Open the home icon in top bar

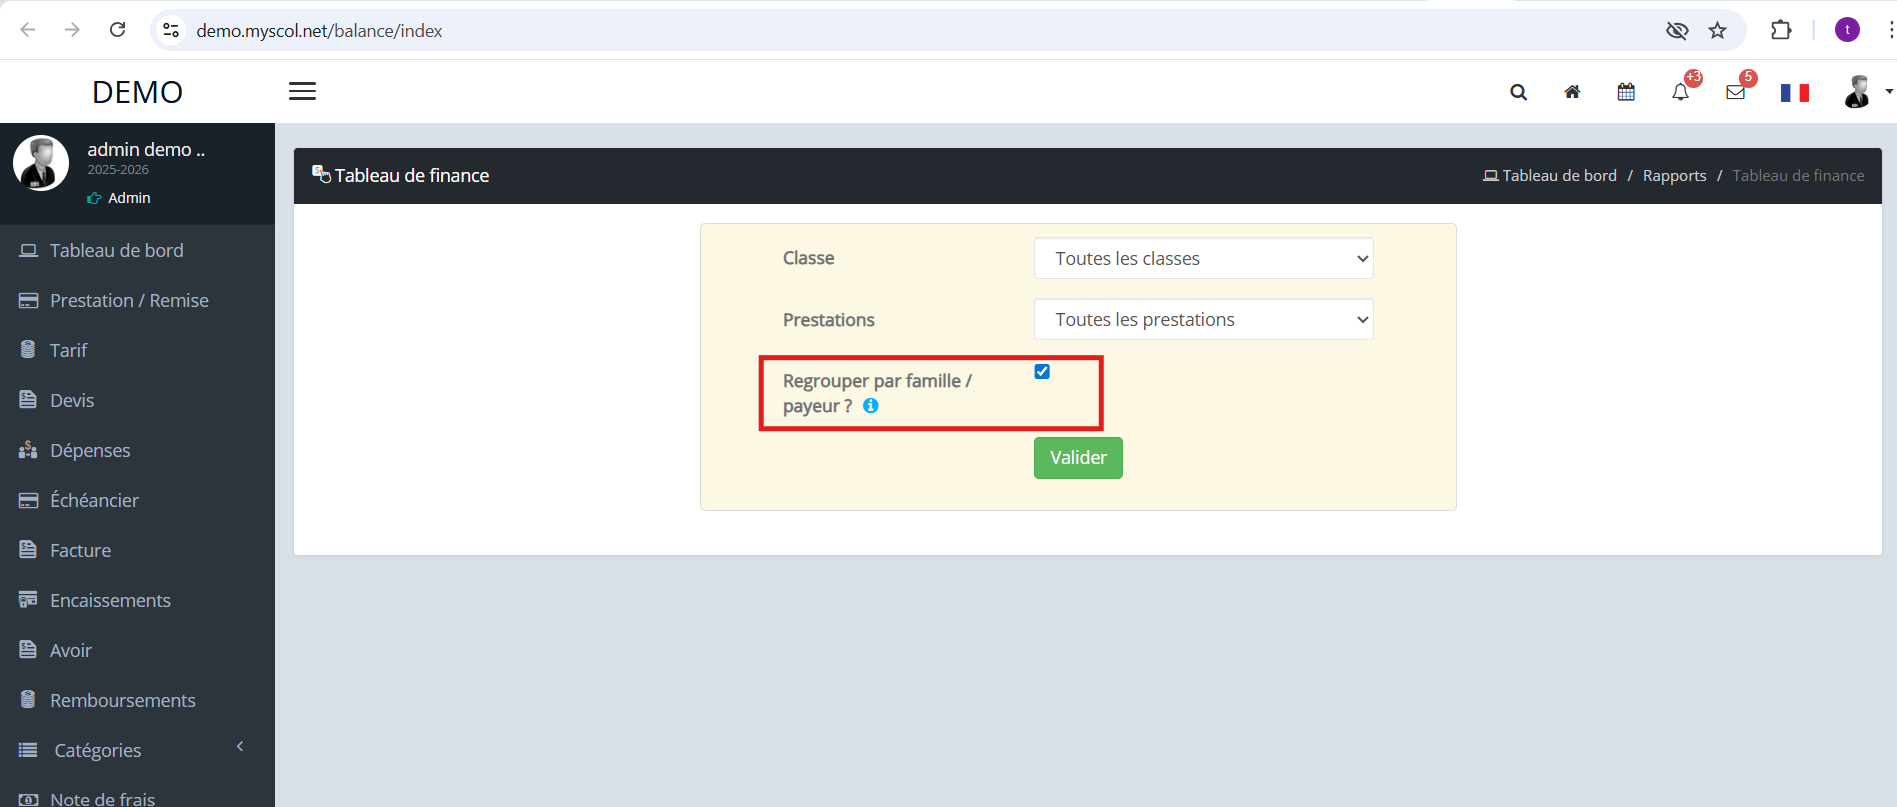[x=1572, y=93]
